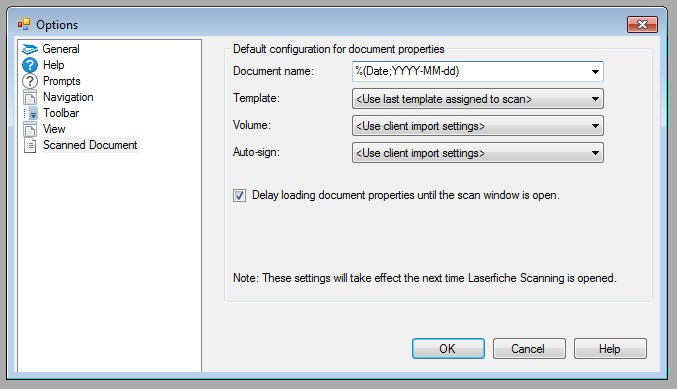This screenshot has height=389, width=677.
Task: Click the Help button at bottom
Action: pos(610,348)
